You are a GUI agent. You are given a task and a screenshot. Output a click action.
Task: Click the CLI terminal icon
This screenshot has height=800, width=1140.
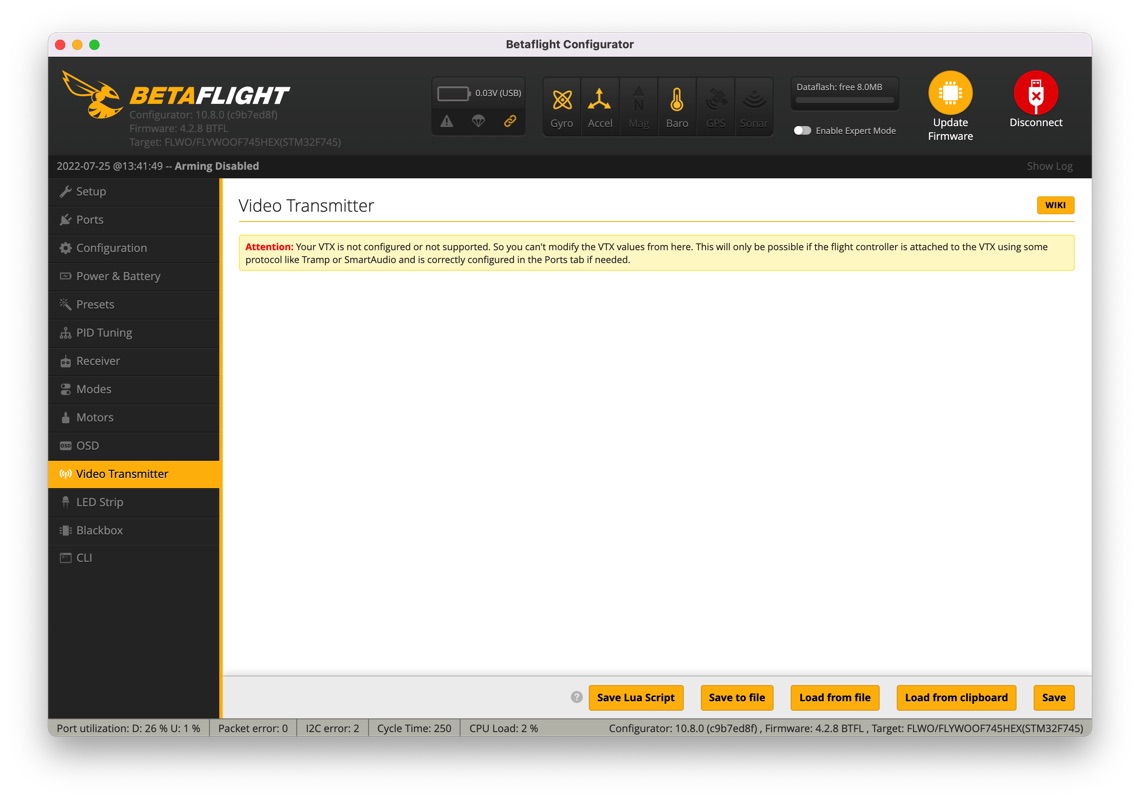click(x=65, y=558)
